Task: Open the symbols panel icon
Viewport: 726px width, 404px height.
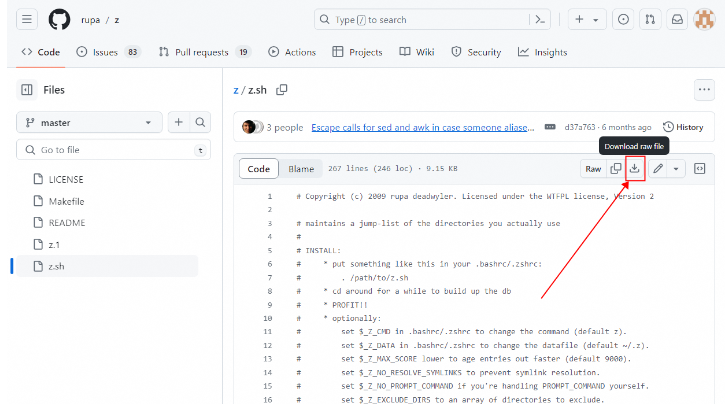Action: point(700,169)
